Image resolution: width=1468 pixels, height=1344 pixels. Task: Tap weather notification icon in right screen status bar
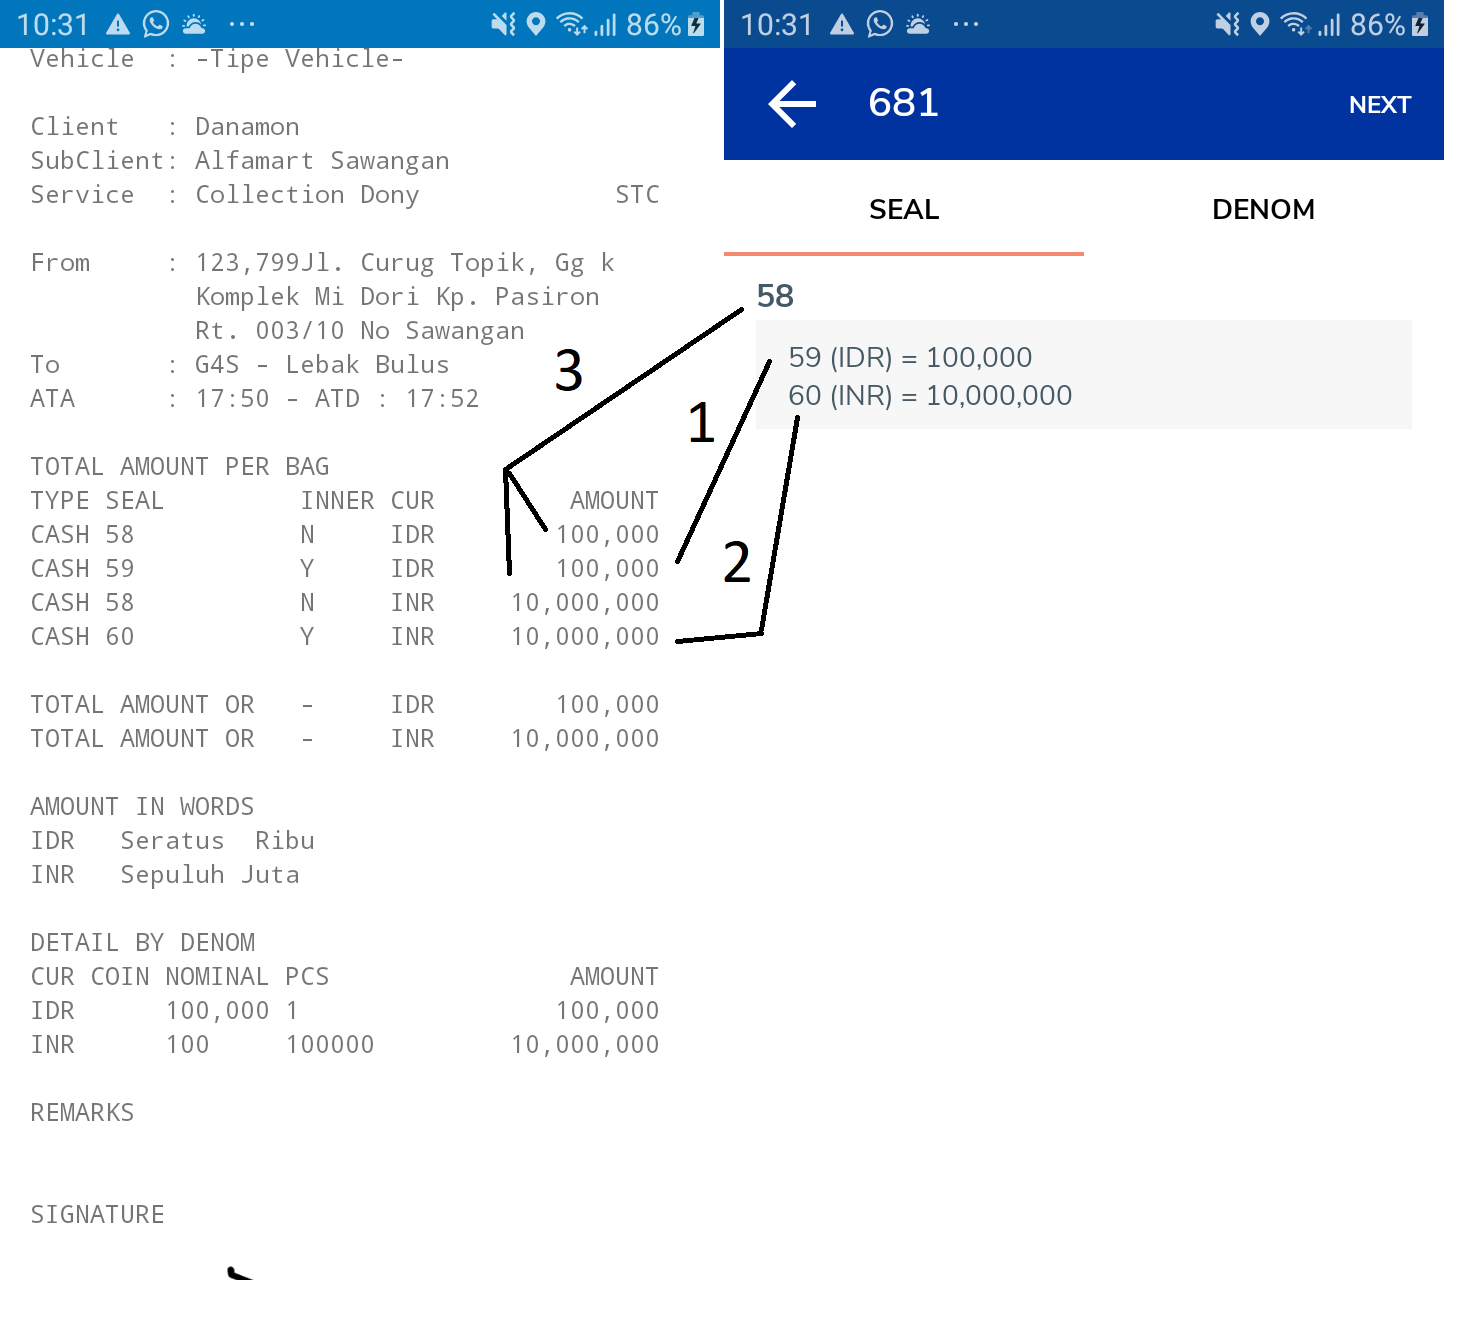(x=918, y=24)
